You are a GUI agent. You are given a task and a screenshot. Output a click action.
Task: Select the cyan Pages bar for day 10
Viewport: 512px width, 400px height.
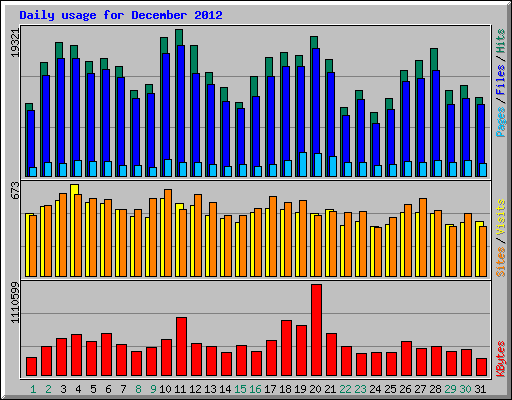pos(168,168)
